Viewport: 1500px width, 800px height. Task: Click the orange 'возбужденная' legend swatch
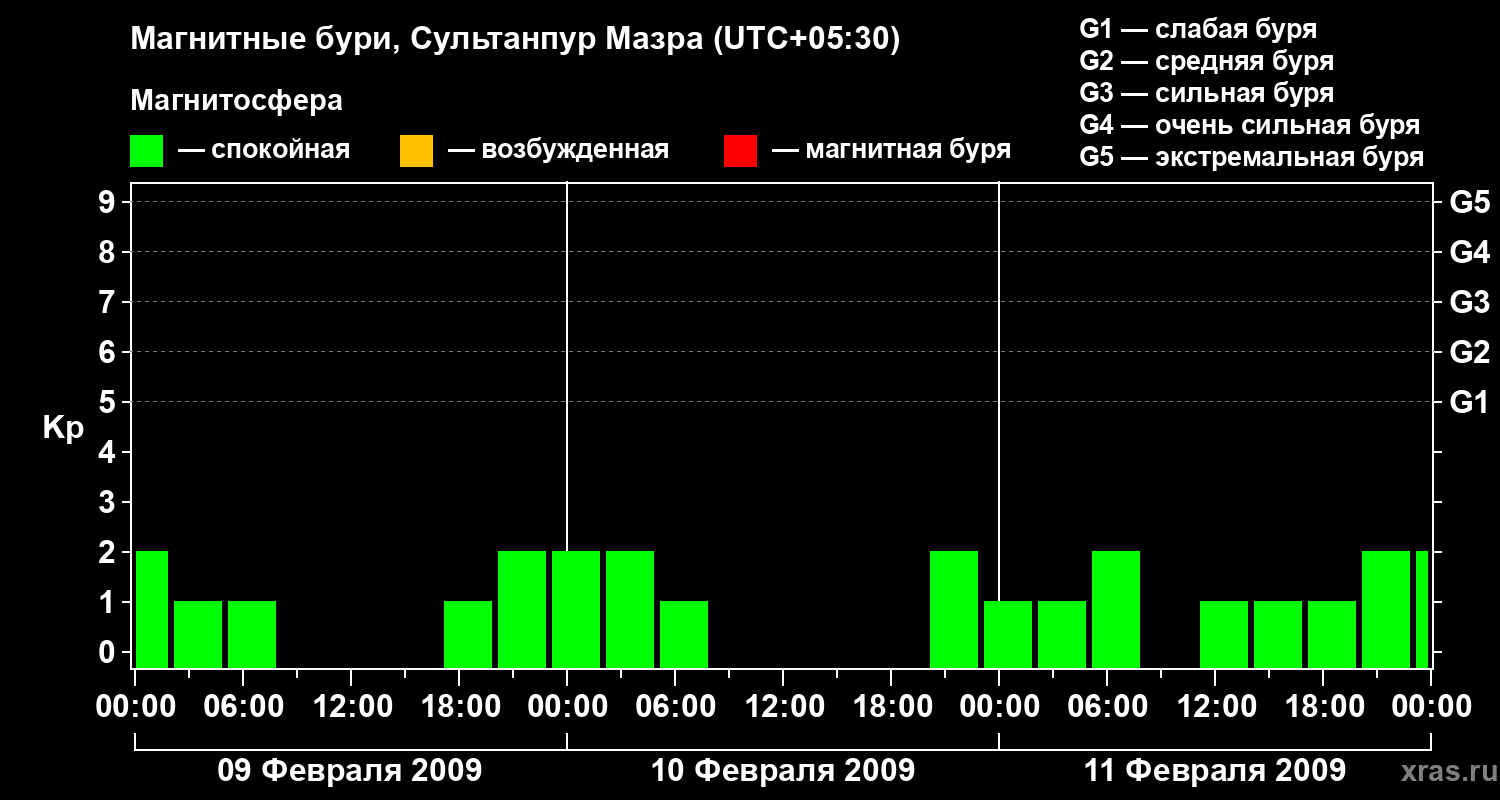tap(416, 151)
